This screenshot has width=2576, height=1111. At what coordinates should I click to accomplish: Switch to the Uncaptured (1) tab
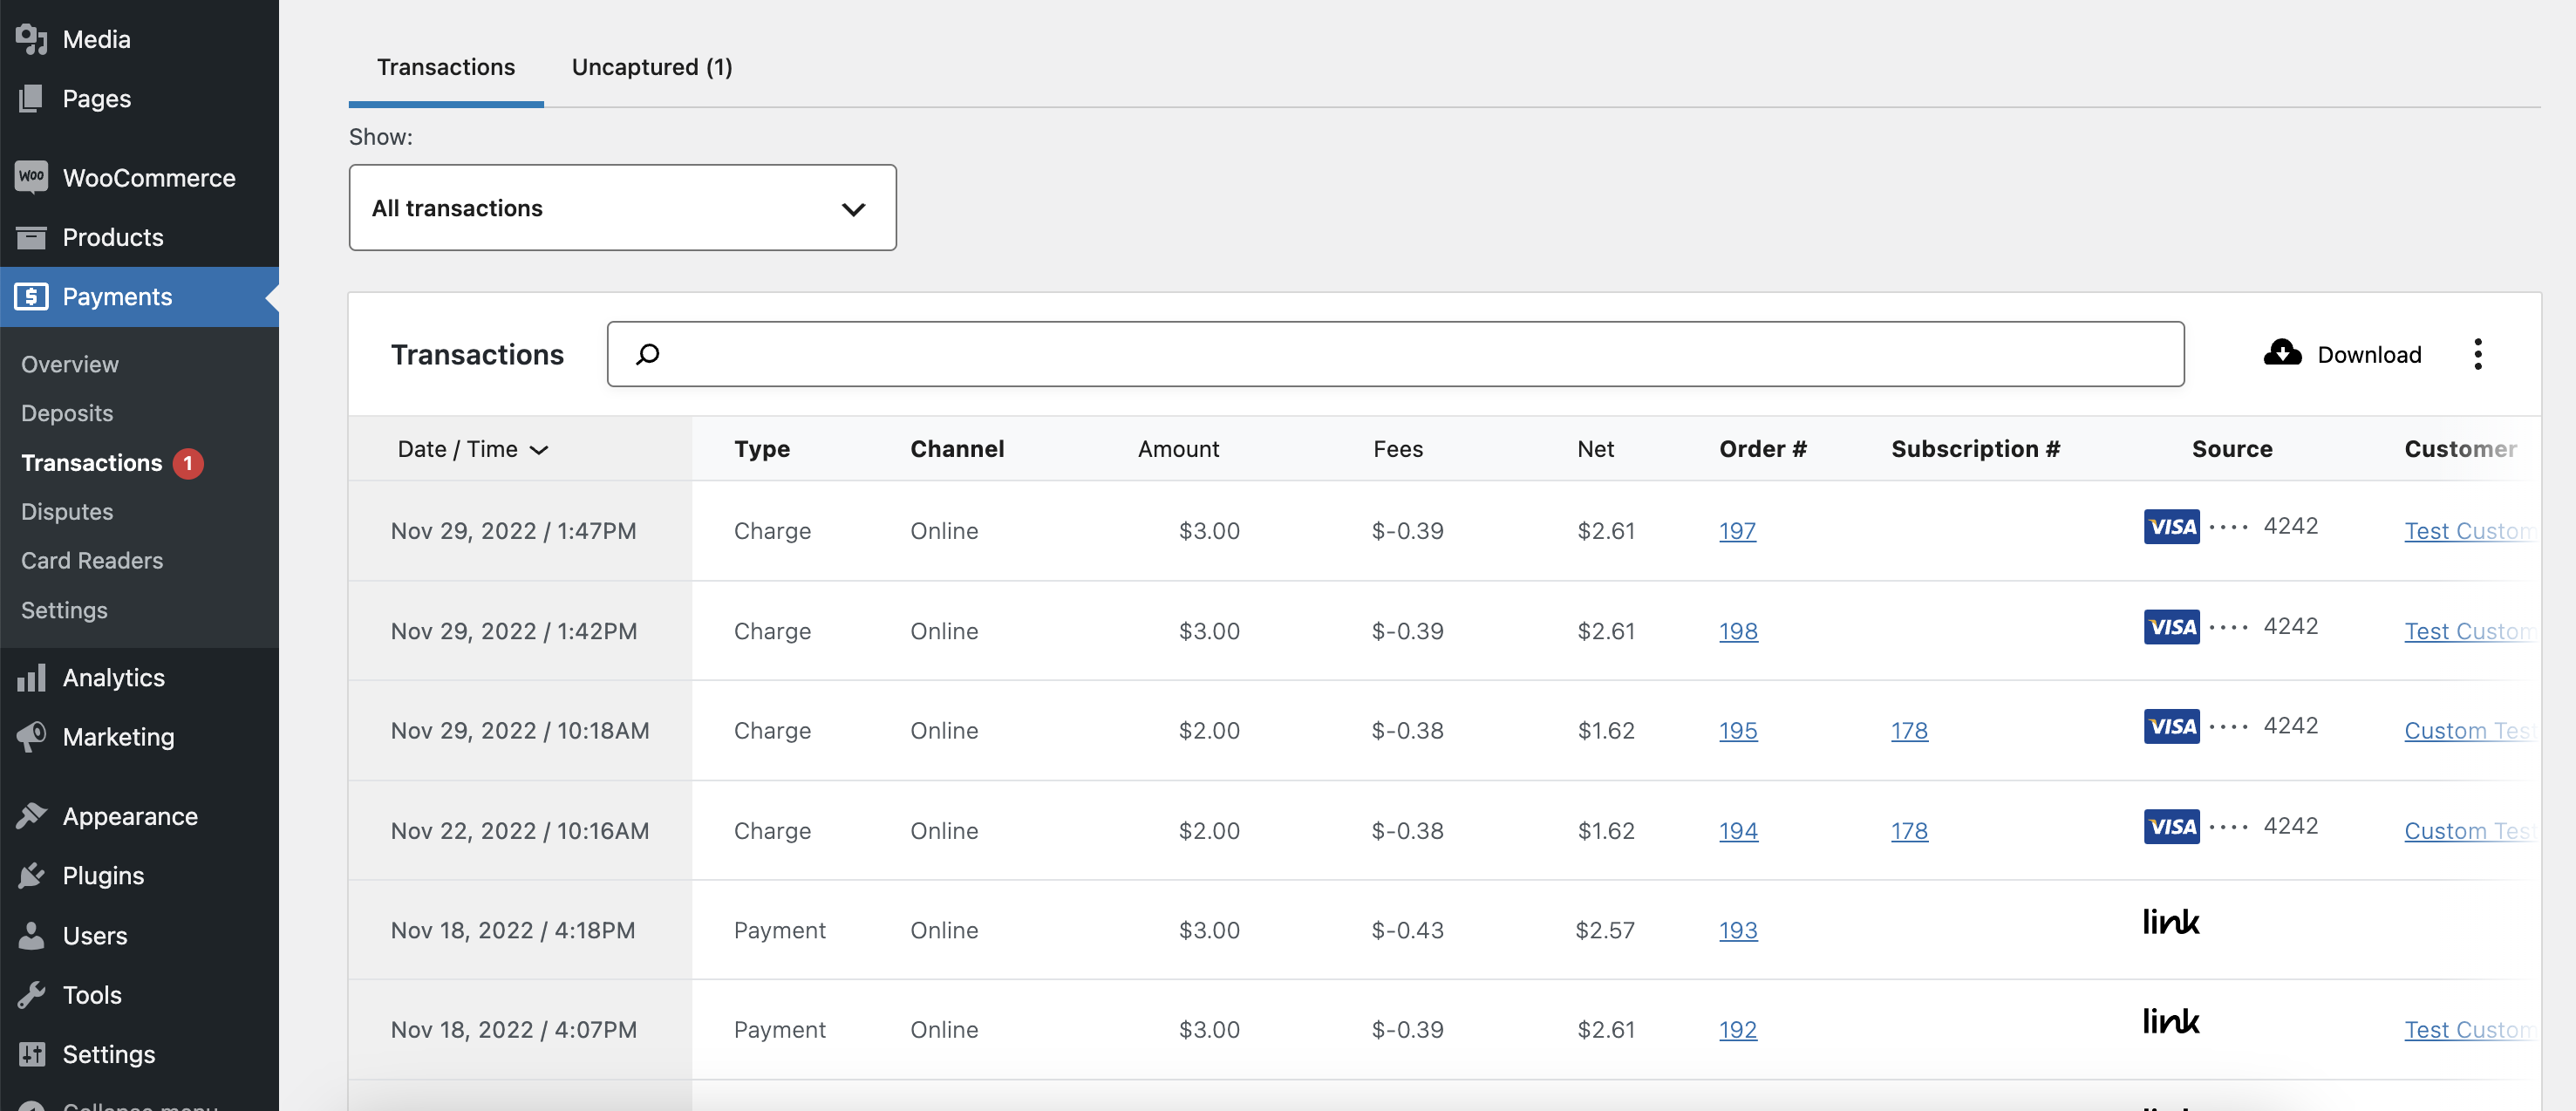(x=652, y=67)
